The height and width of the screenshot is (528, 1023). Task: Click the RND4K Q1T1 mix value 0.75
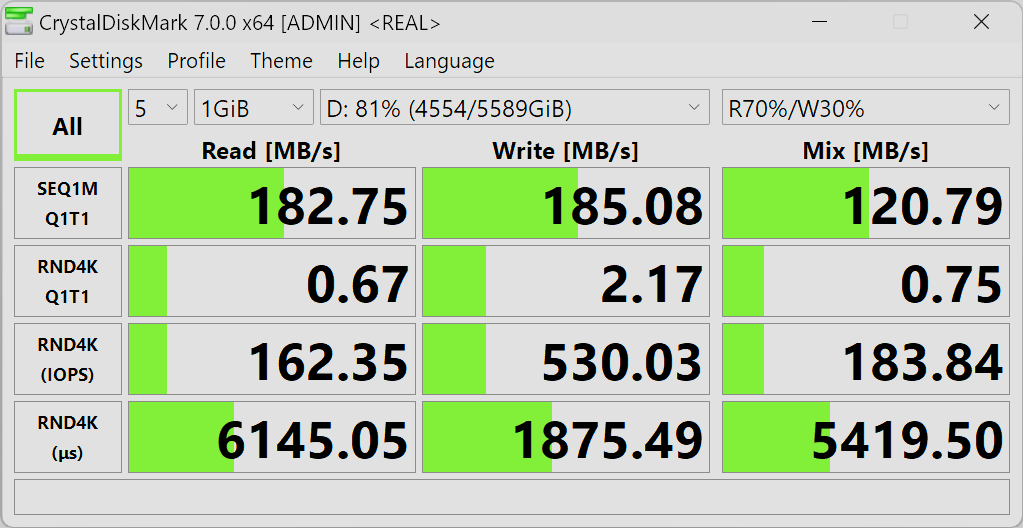tap(866, 281)
